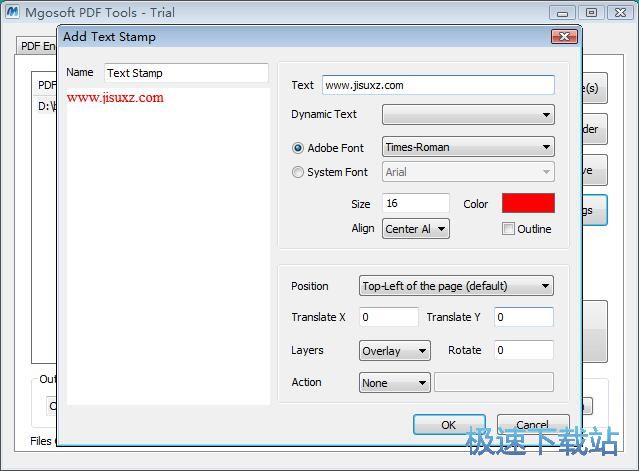Open the Arial system font dropdown
The width and height of the screenshot is (639, 471).
pyautogui.click(x=468, y=172)
